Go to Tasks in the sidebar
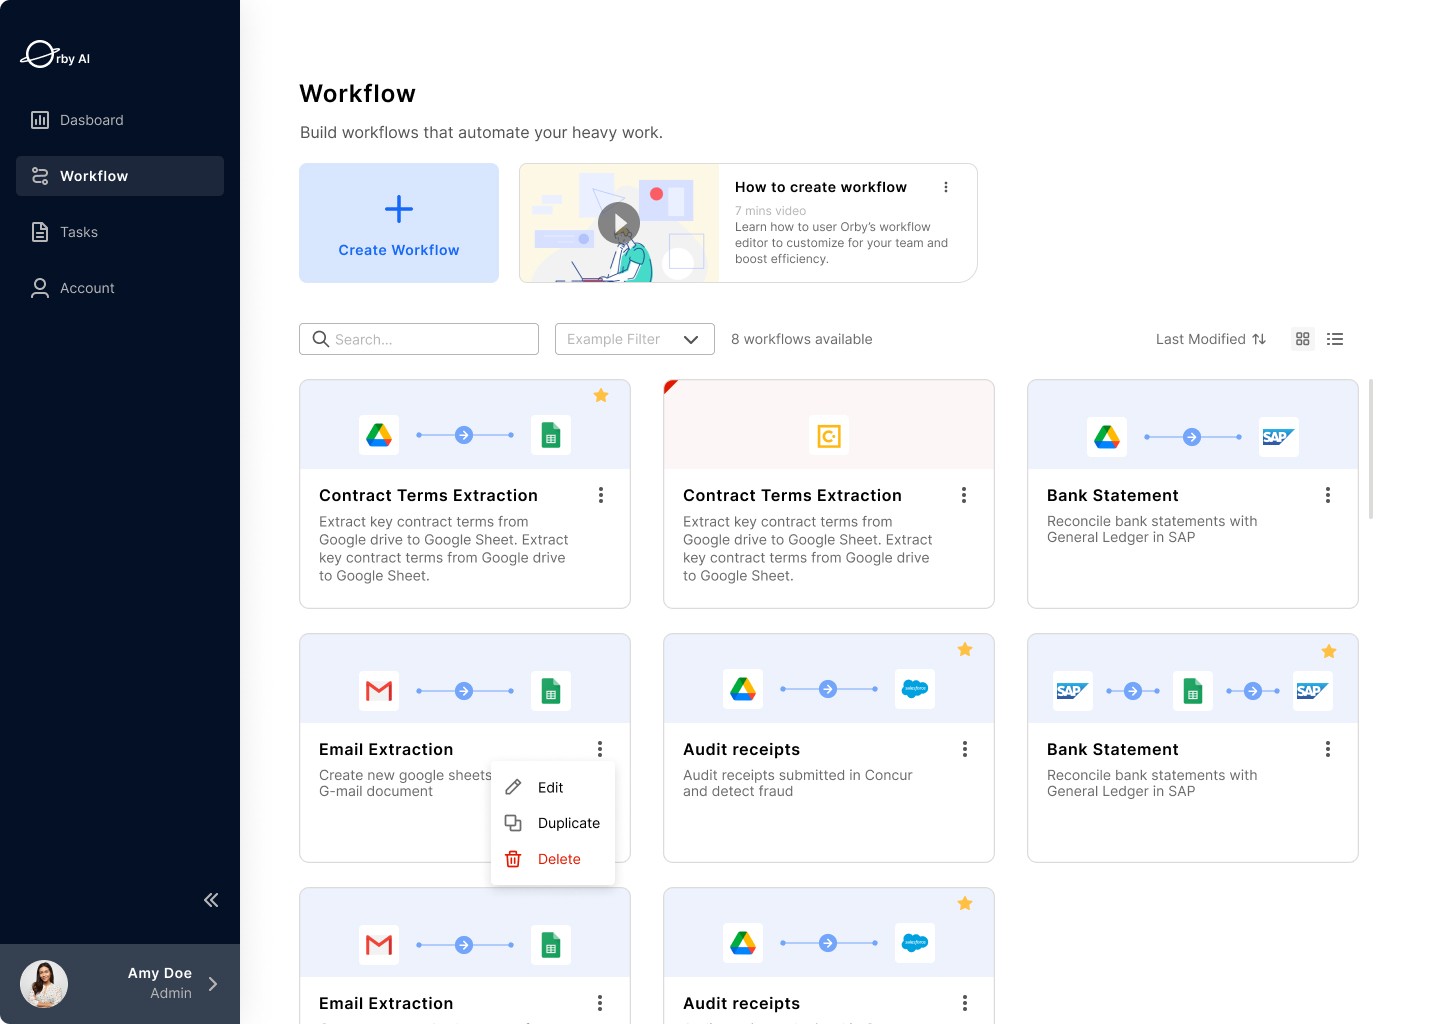Screen dimensions: 1440x1024 click(120, 232)
